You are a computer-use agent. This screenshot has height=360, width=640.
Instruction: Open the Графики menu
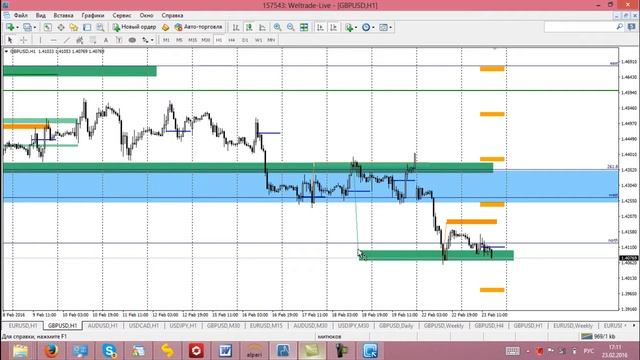pos(93,16)
